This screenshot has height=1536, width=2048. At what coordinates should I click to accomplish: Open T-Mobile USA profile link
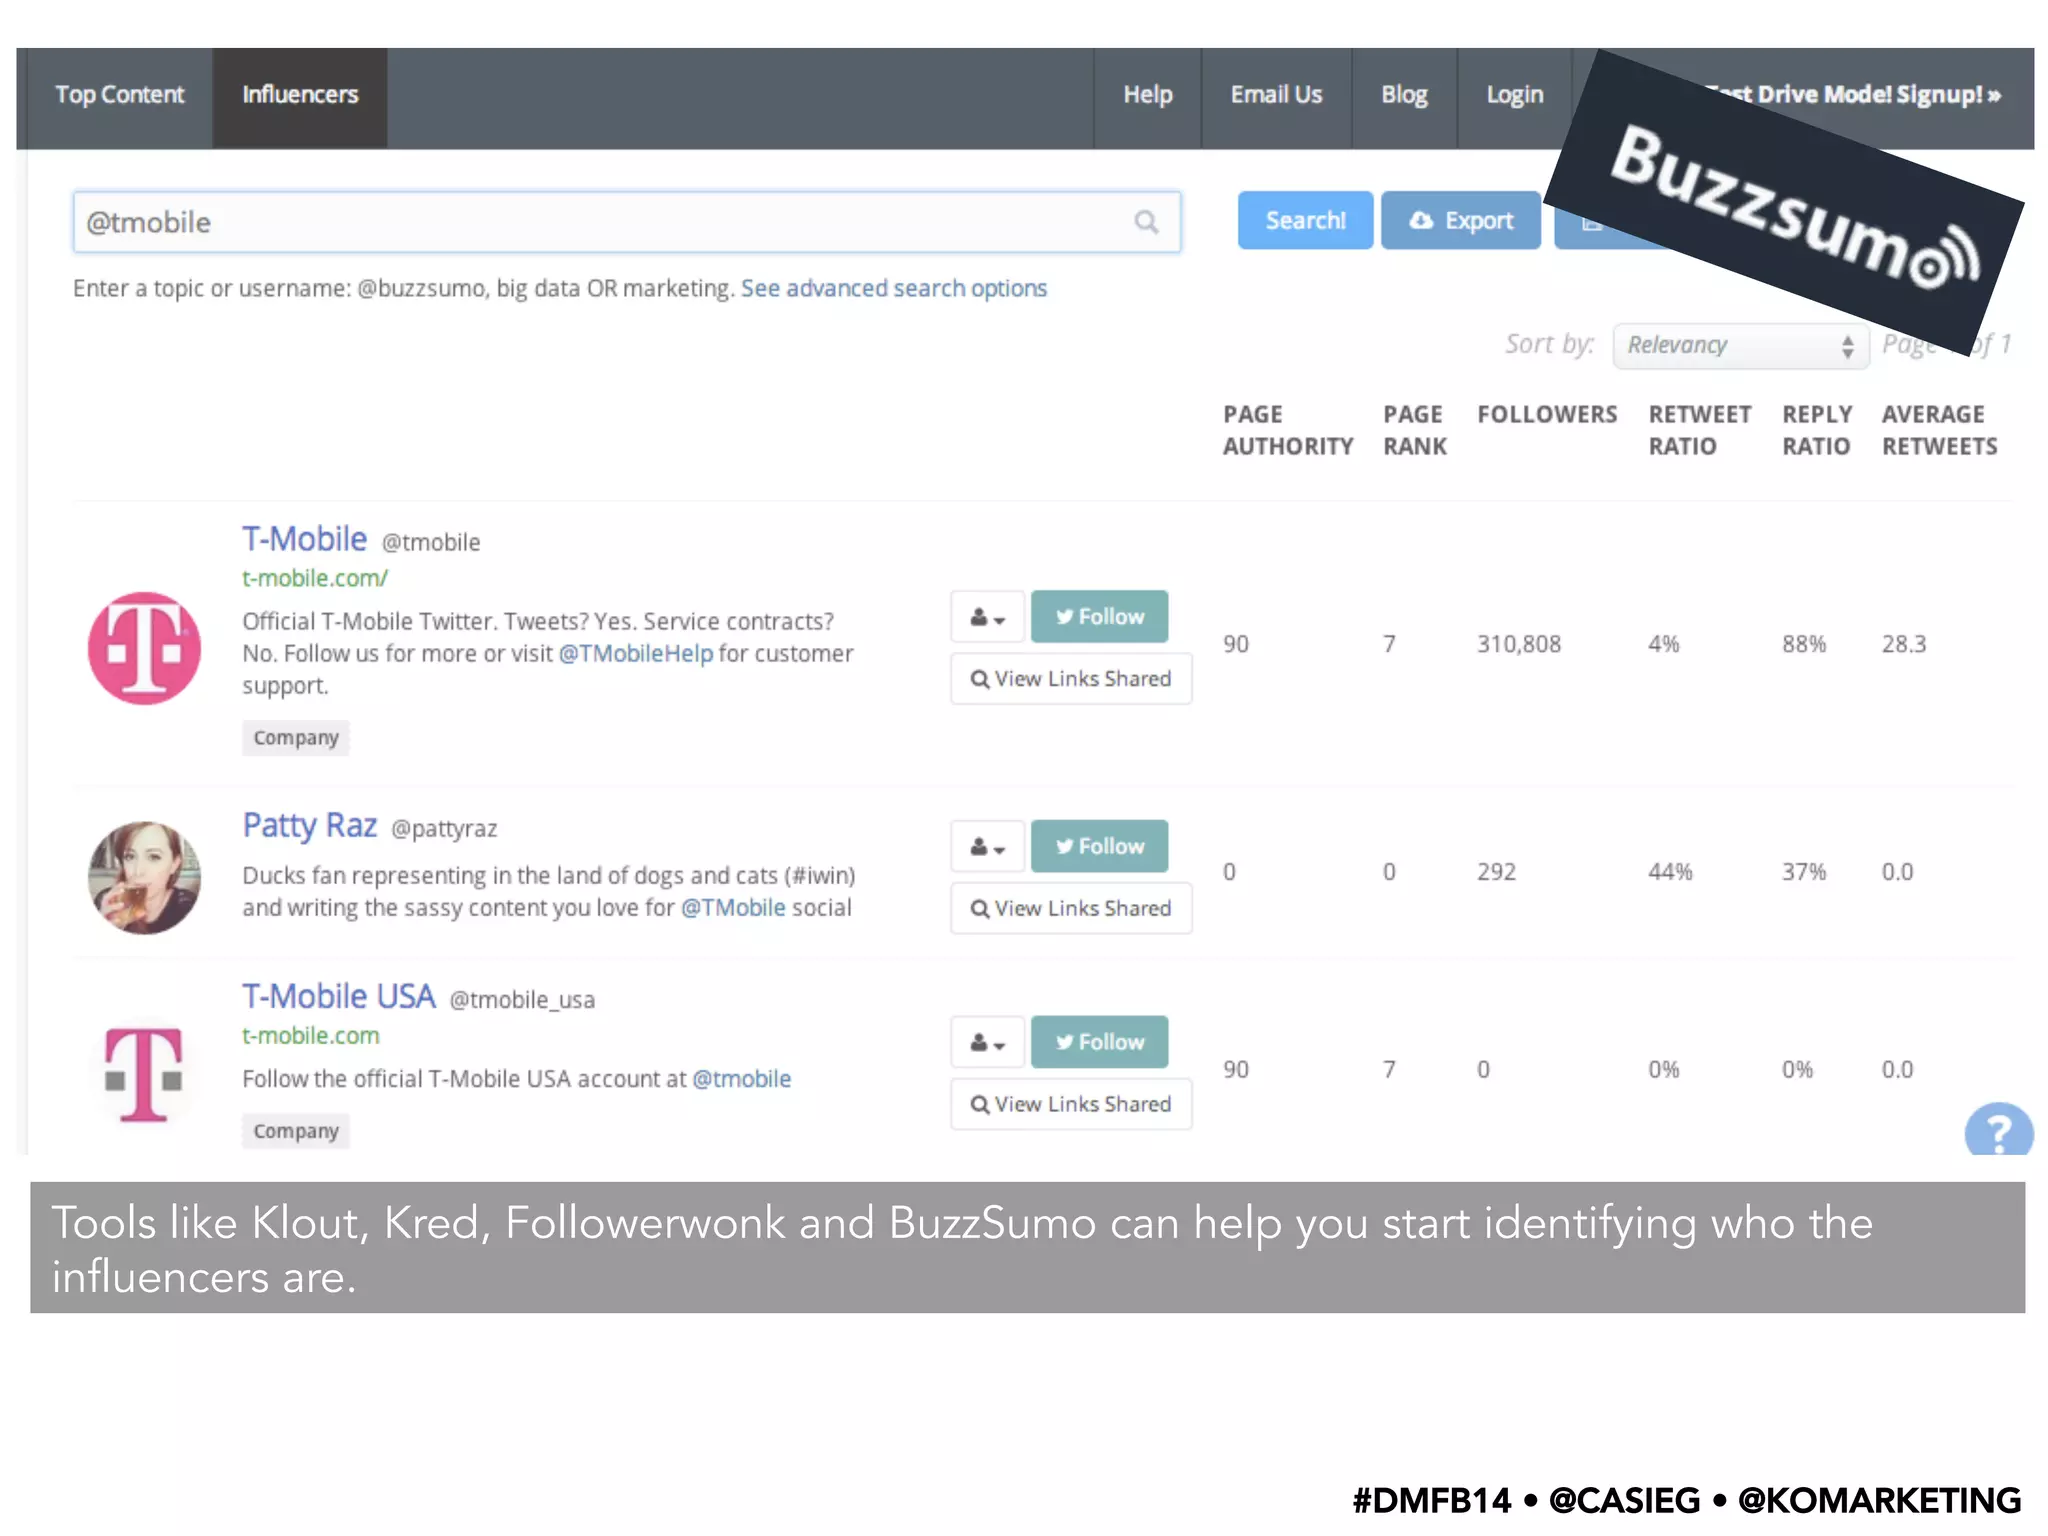click(x=338, y=996)
